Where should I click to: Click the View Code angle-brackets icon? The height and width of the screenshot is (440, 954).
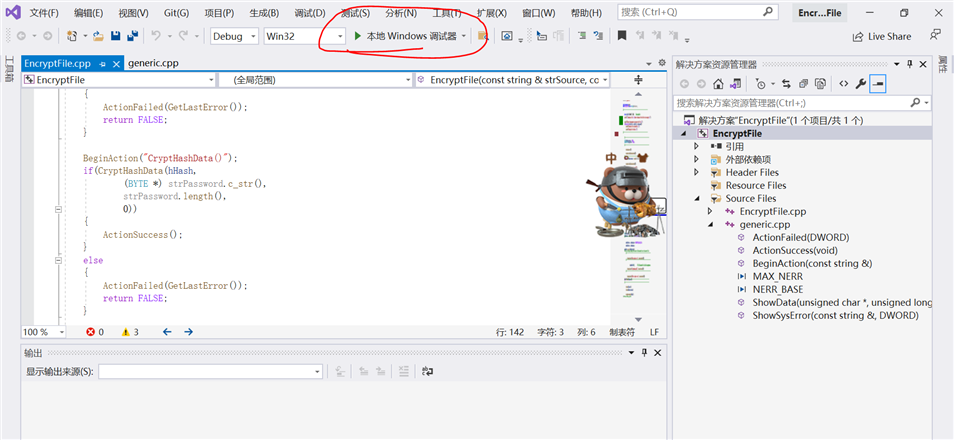tap(843, 84)
